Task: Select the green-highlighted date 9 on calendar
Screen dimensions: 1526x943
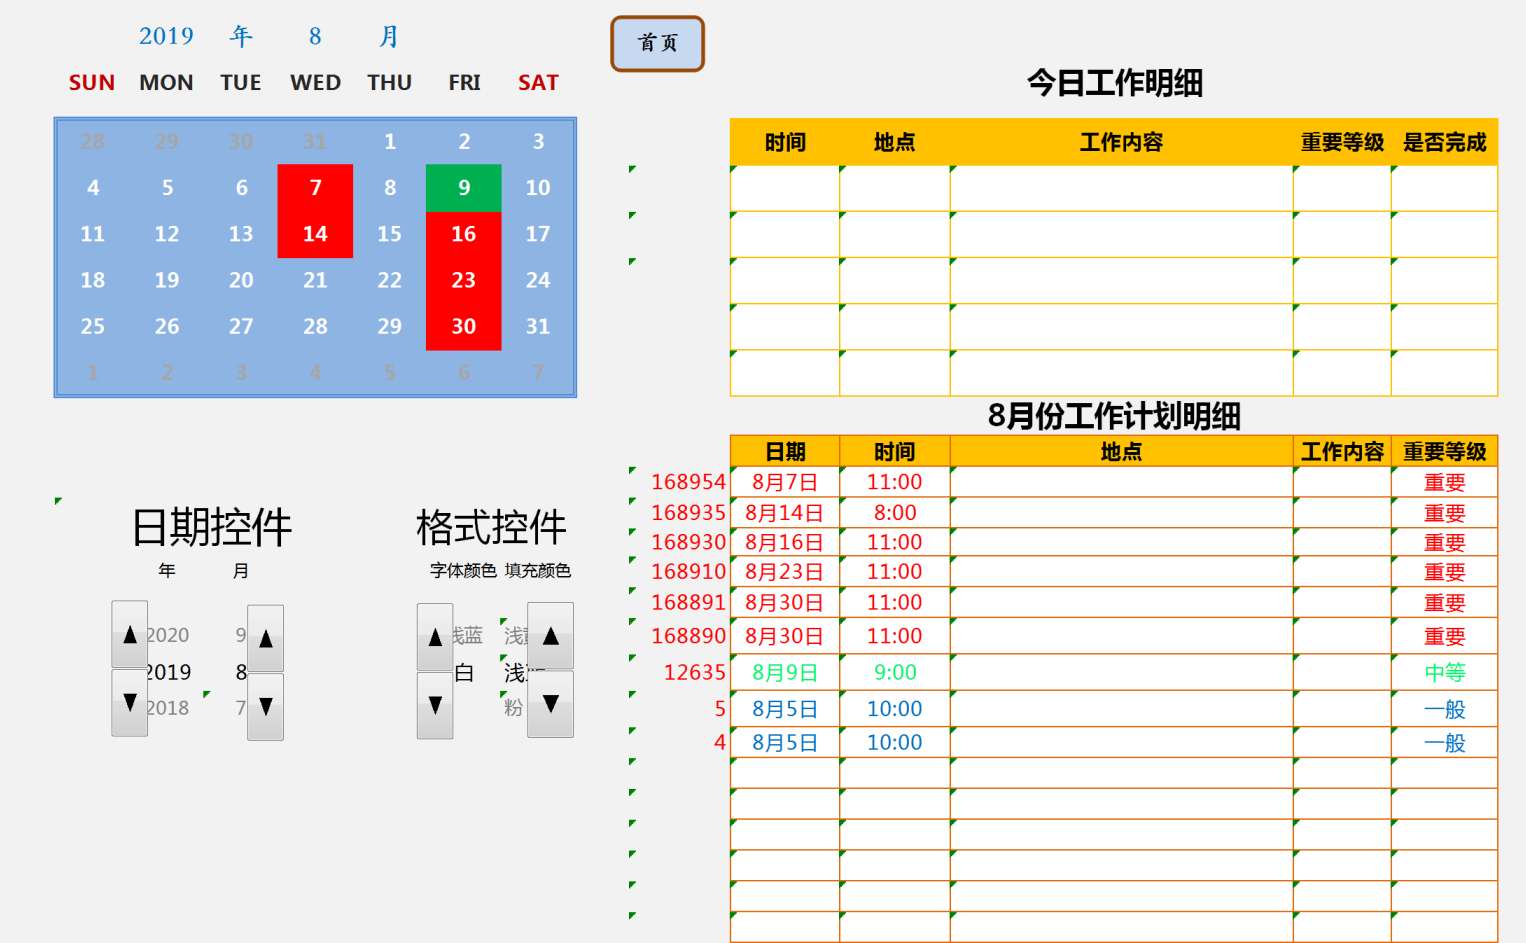Action: click(x=463, y=187)
